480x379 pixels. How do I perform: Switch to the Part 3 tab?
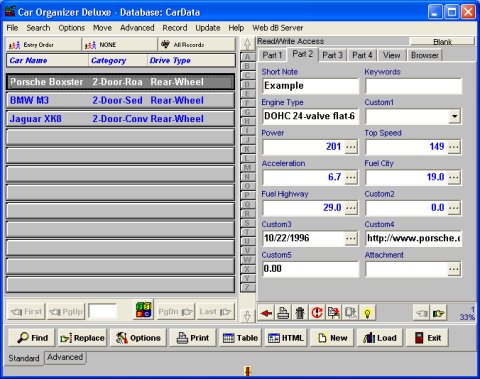332,55
